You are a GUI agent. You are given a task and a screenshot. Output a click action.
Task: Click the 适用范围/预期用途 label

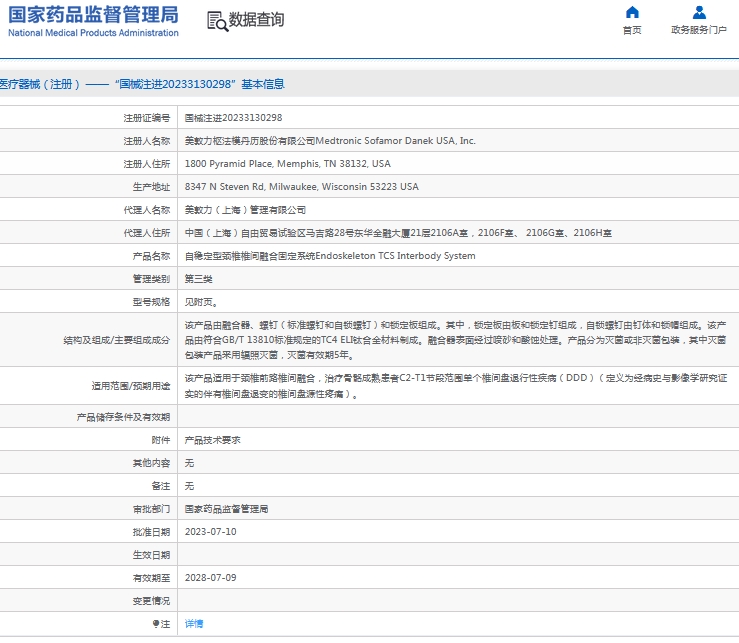tap(131, 387)
